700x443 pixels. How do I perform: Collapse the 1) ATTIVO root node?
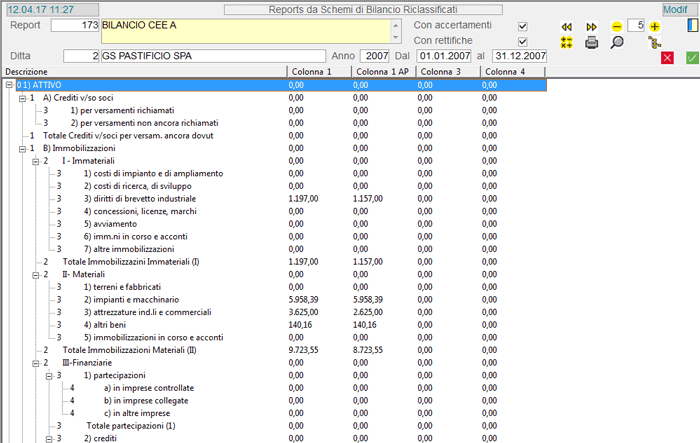[x=9, y=85]
